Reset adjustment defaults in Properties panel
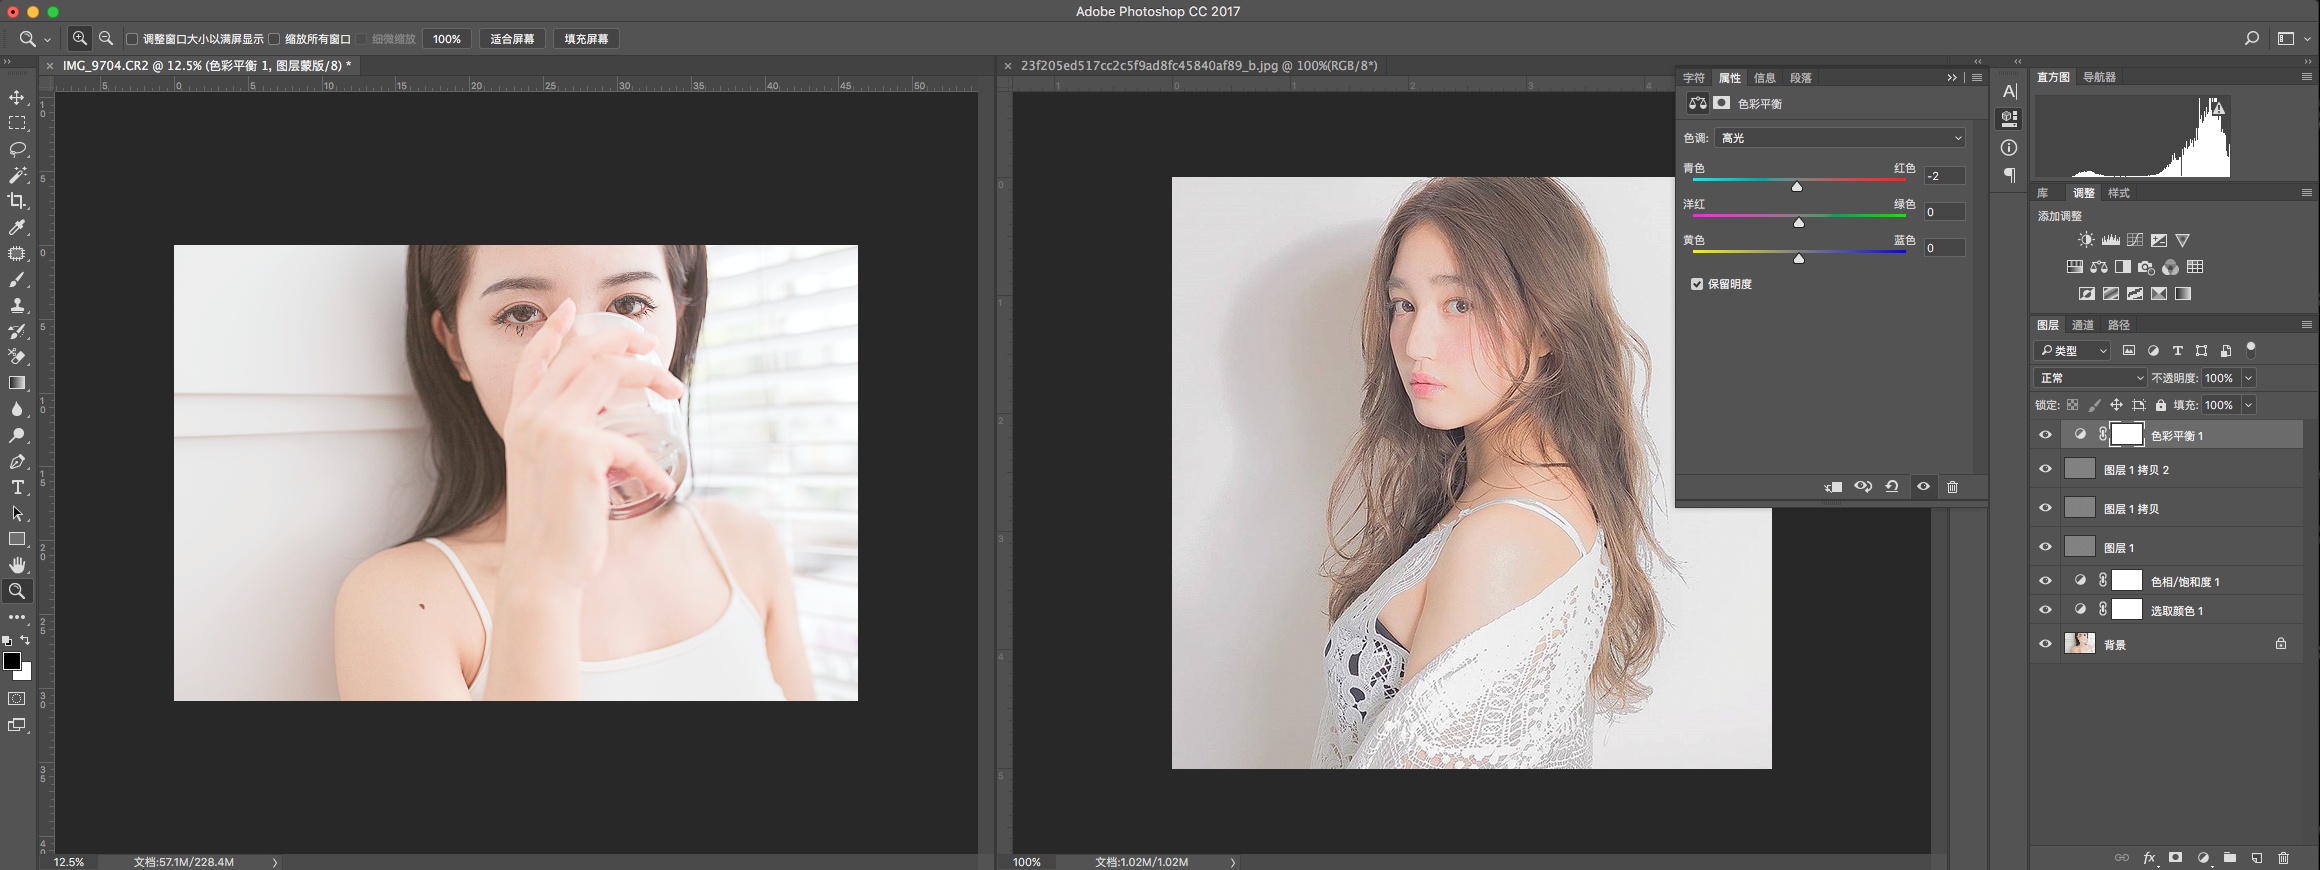Image resolution: width=2320 pixels, height=870 pixels. pyautogui.click(x=1892, y=487)
